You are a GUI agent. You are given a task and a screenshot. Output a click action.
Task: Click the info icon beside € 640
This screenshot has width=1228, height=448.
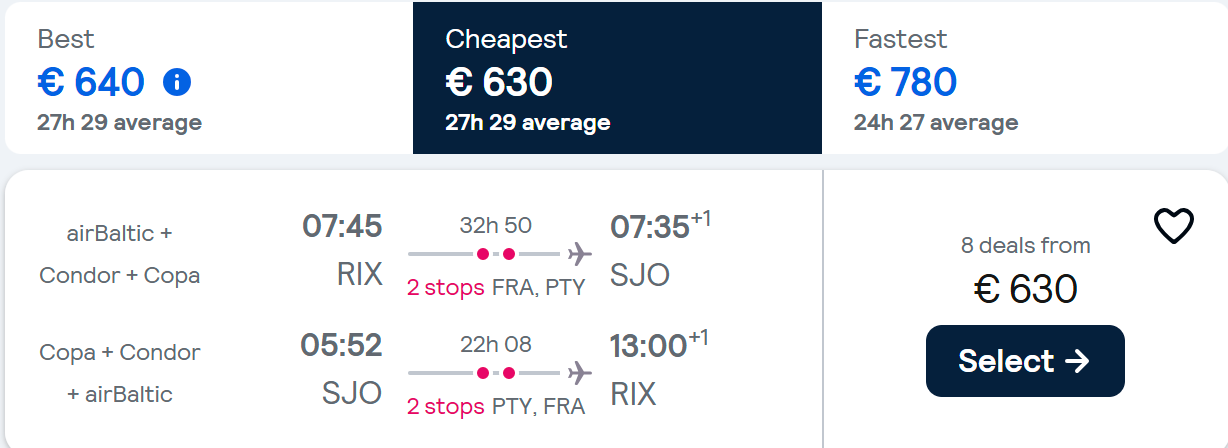[176, 83]
